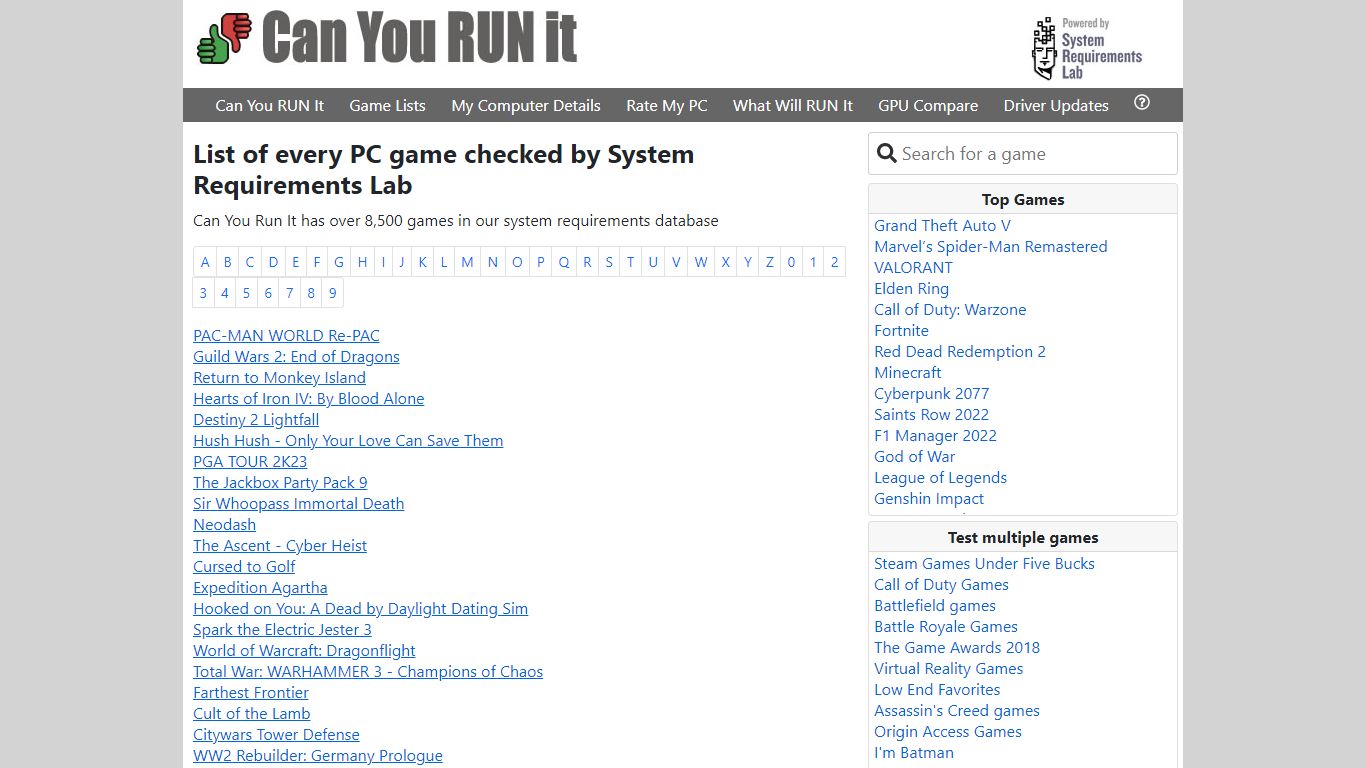The height and width of the screenshot is (768, 1366).
Task: Open Total War: WARHAMMER 3 Champions of Chaos
Action: tap(368, 671)
